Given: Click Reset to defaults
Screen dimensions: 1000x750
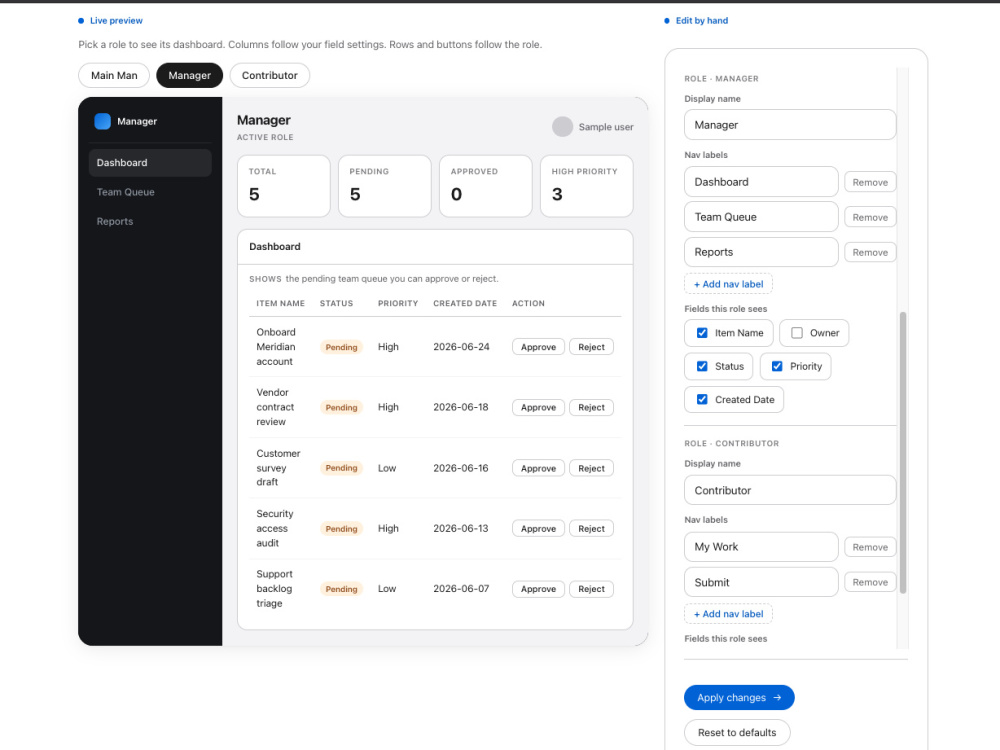Looking at the screenshot, I should coord(737,733).
